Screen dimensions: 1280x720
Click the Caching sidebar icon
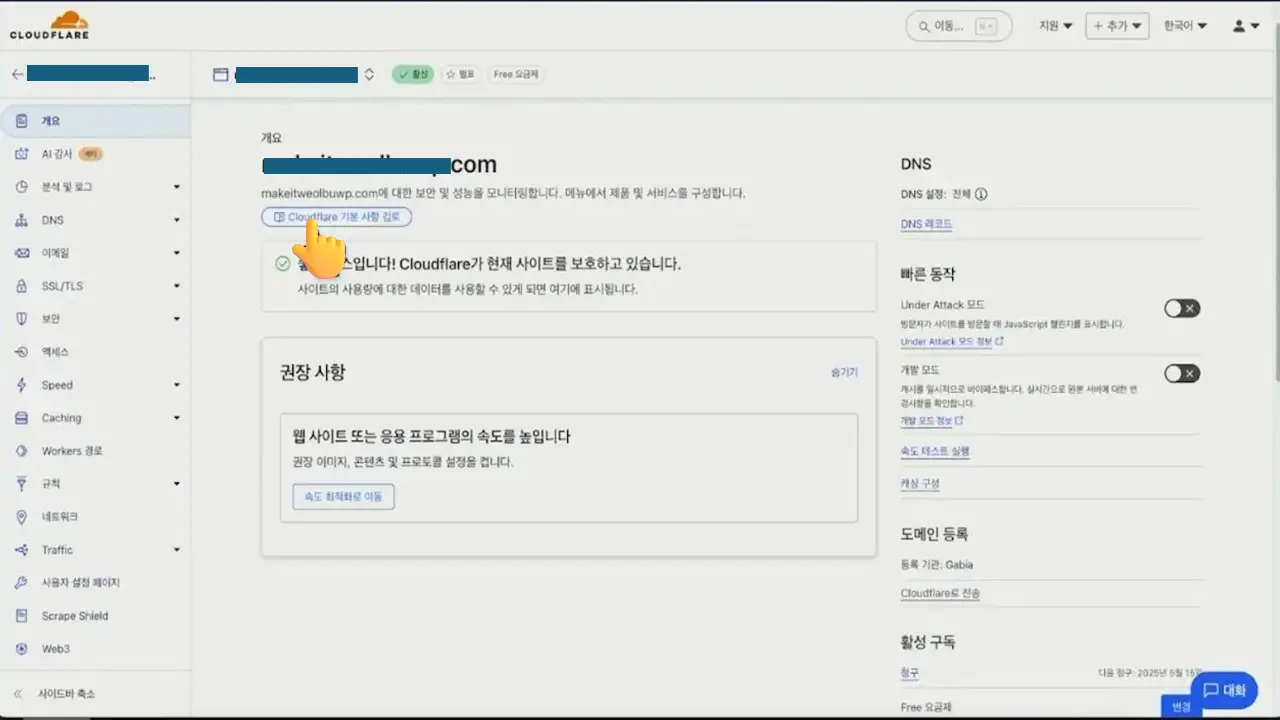[x=21, y=418]
